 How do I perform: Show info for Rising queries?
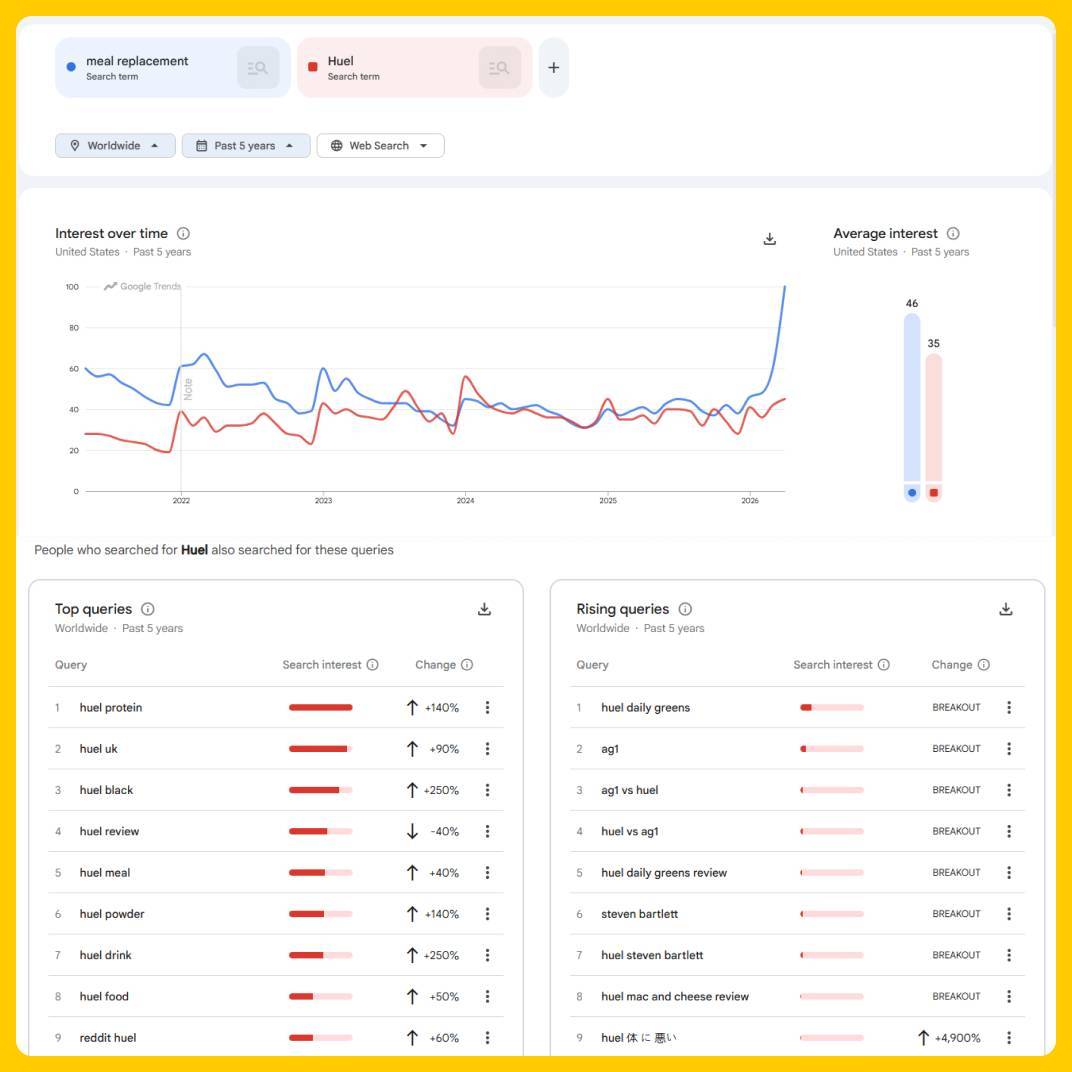tap(685, 609)
